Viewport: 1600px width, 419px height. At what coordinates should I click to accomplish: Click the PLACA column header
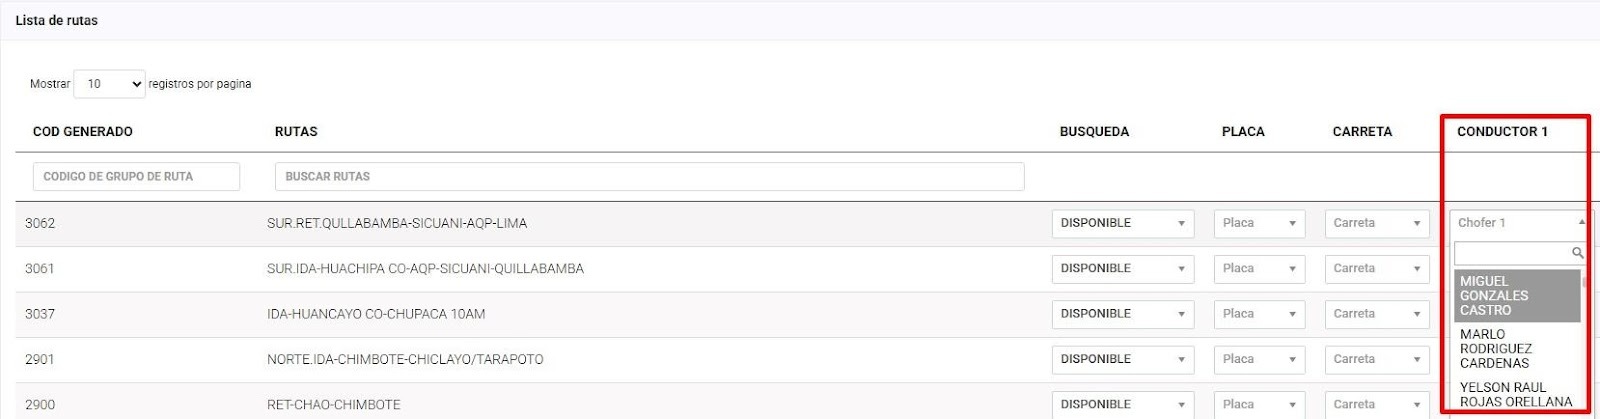point(1243,132)
